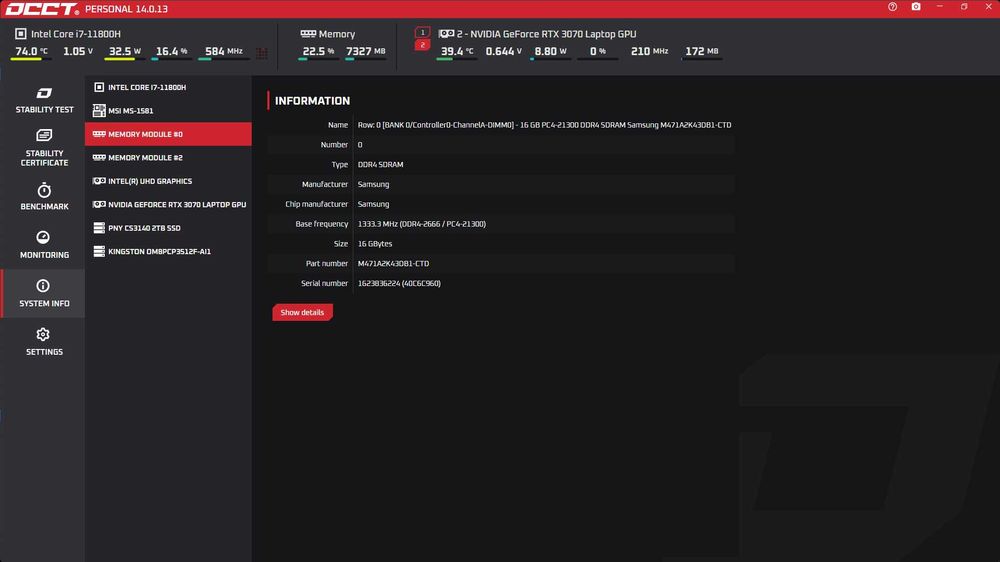Take a screenshot with camera icon
Viewport: 1000px width, 562px height.
916,7
